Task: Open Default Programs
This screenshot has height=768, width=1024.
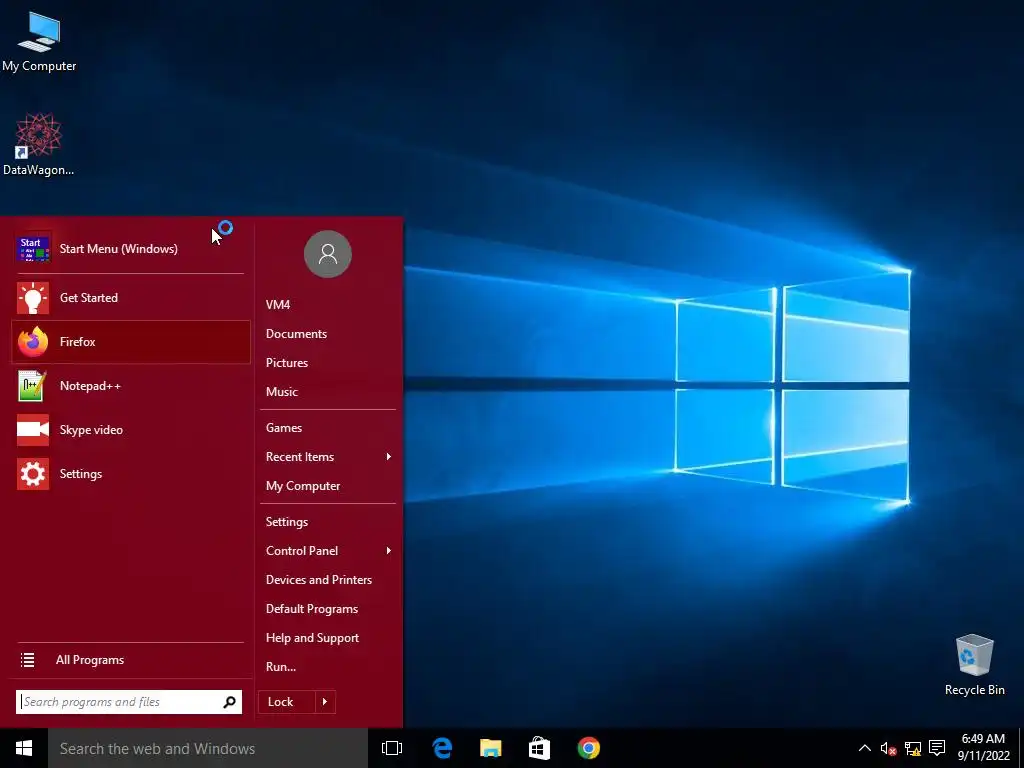Action: click(x=328, y=609)
